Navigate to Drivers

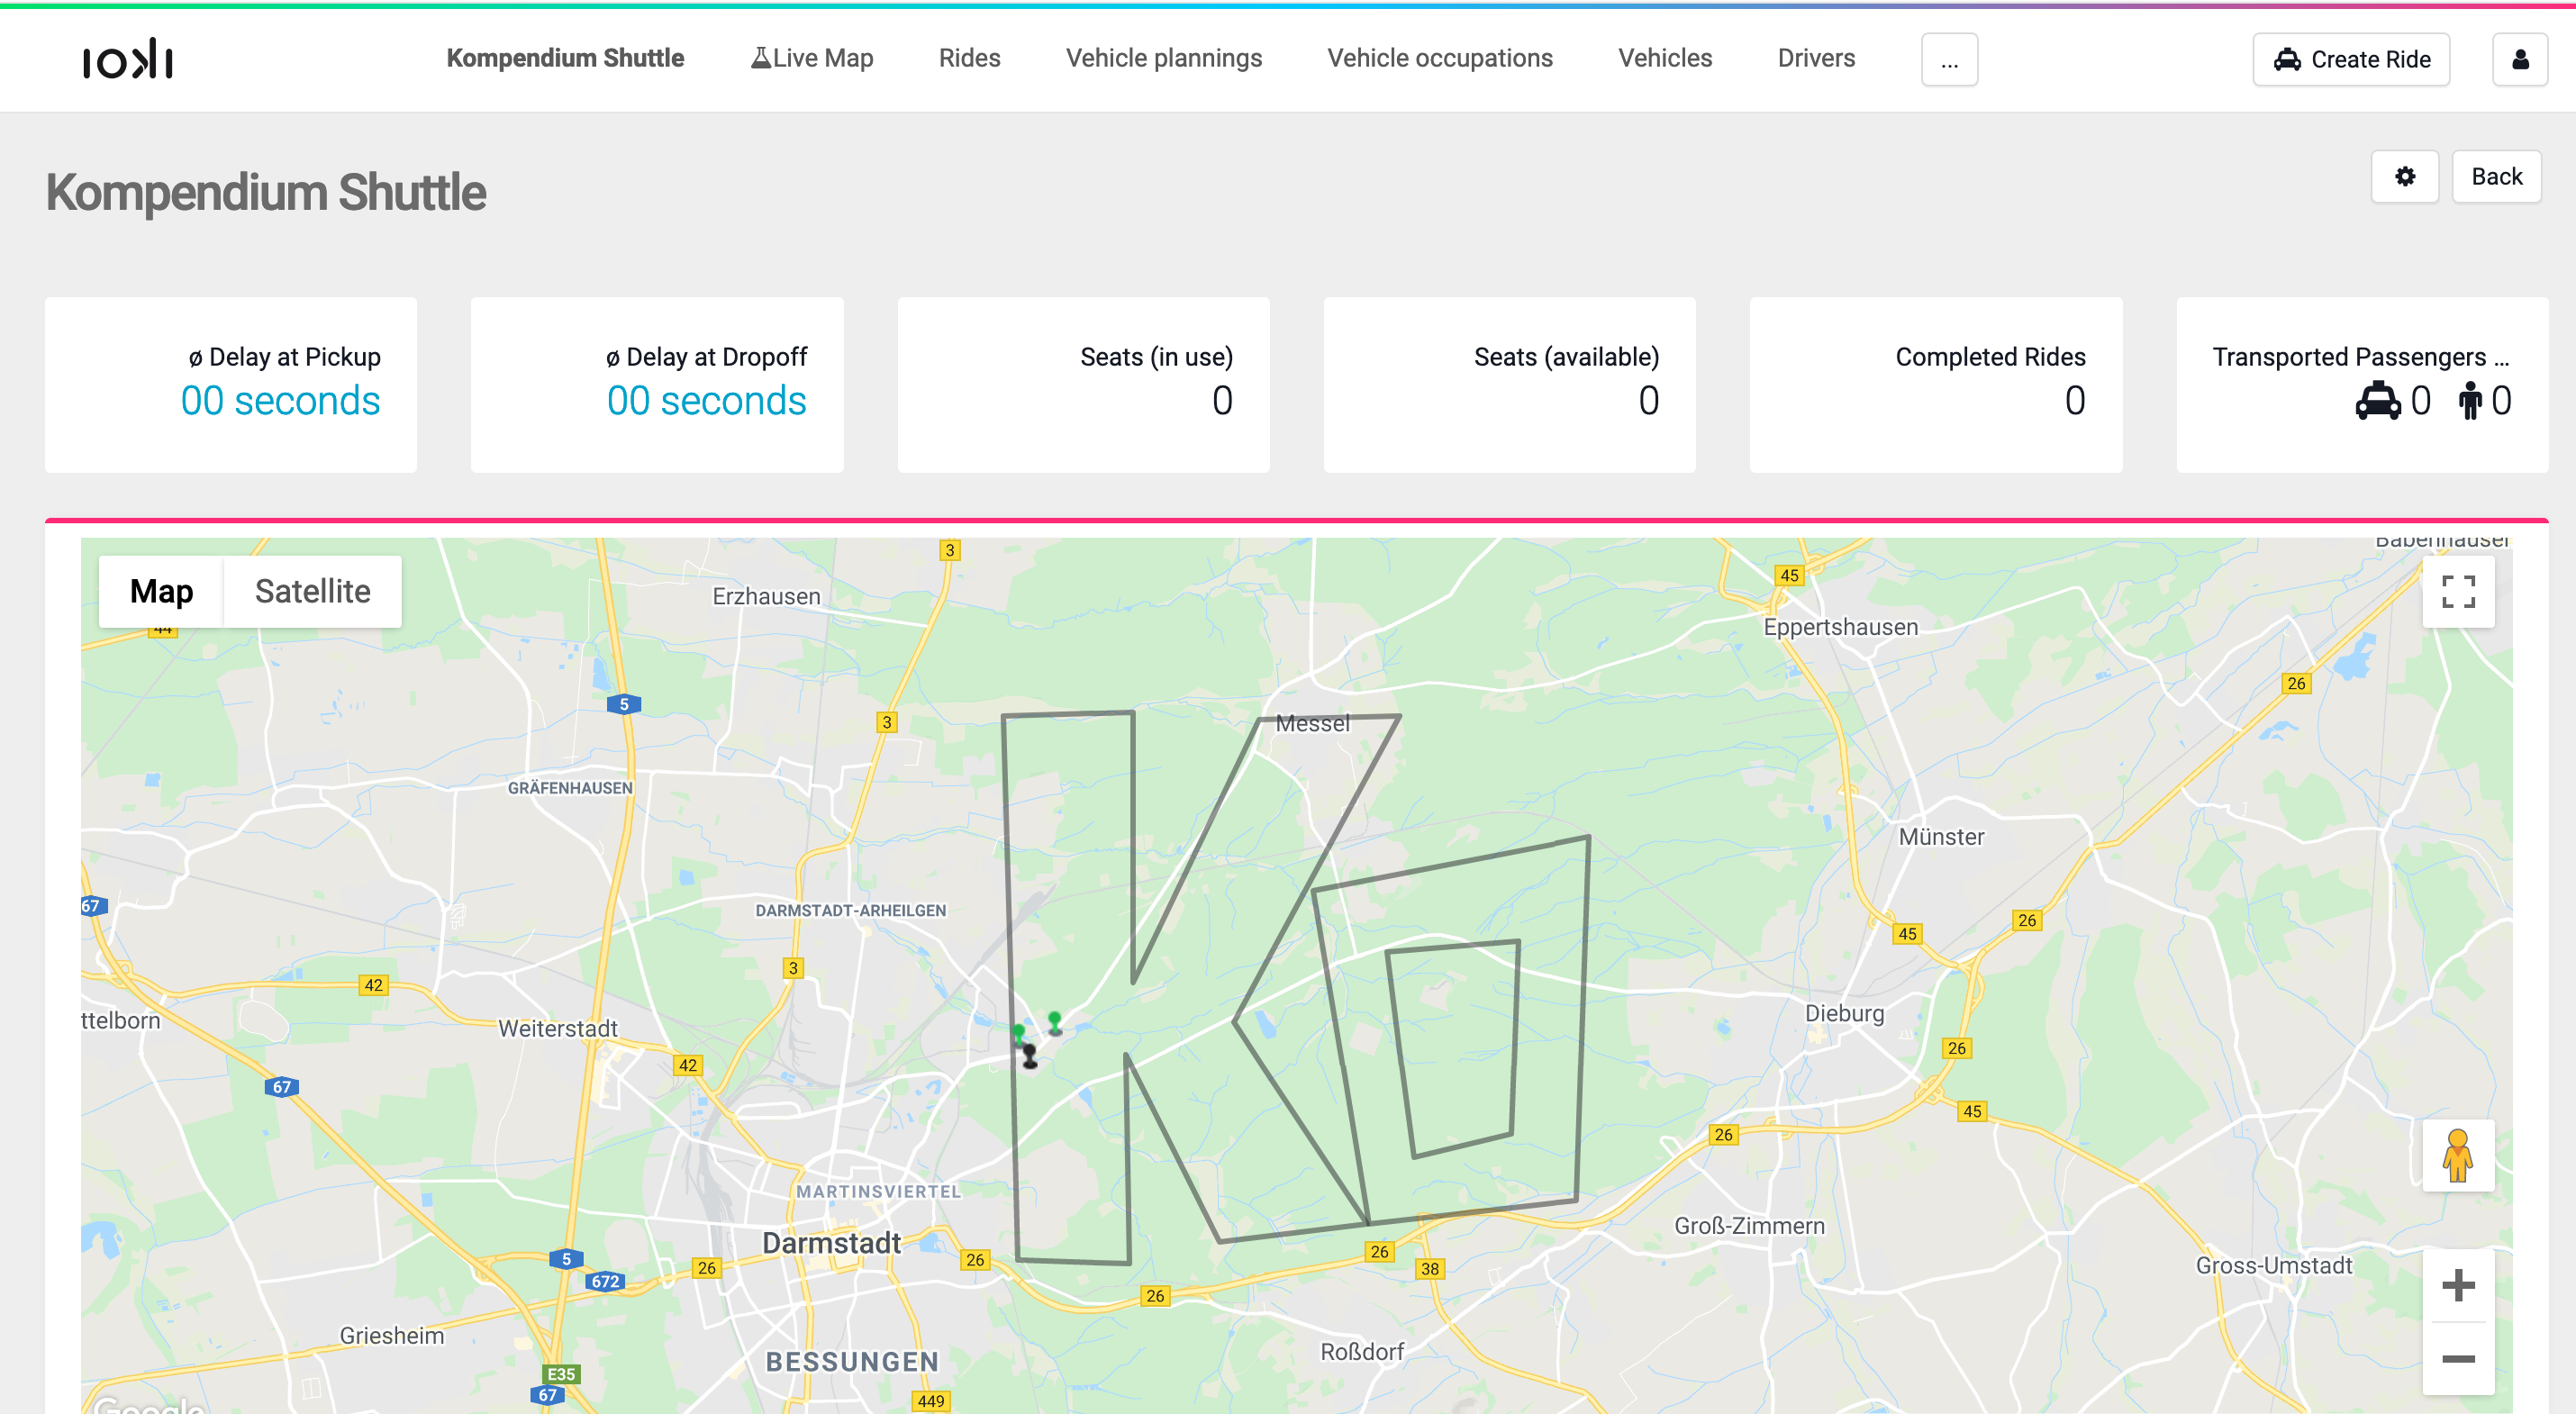pyautogui.click(x=1815, y=58)
